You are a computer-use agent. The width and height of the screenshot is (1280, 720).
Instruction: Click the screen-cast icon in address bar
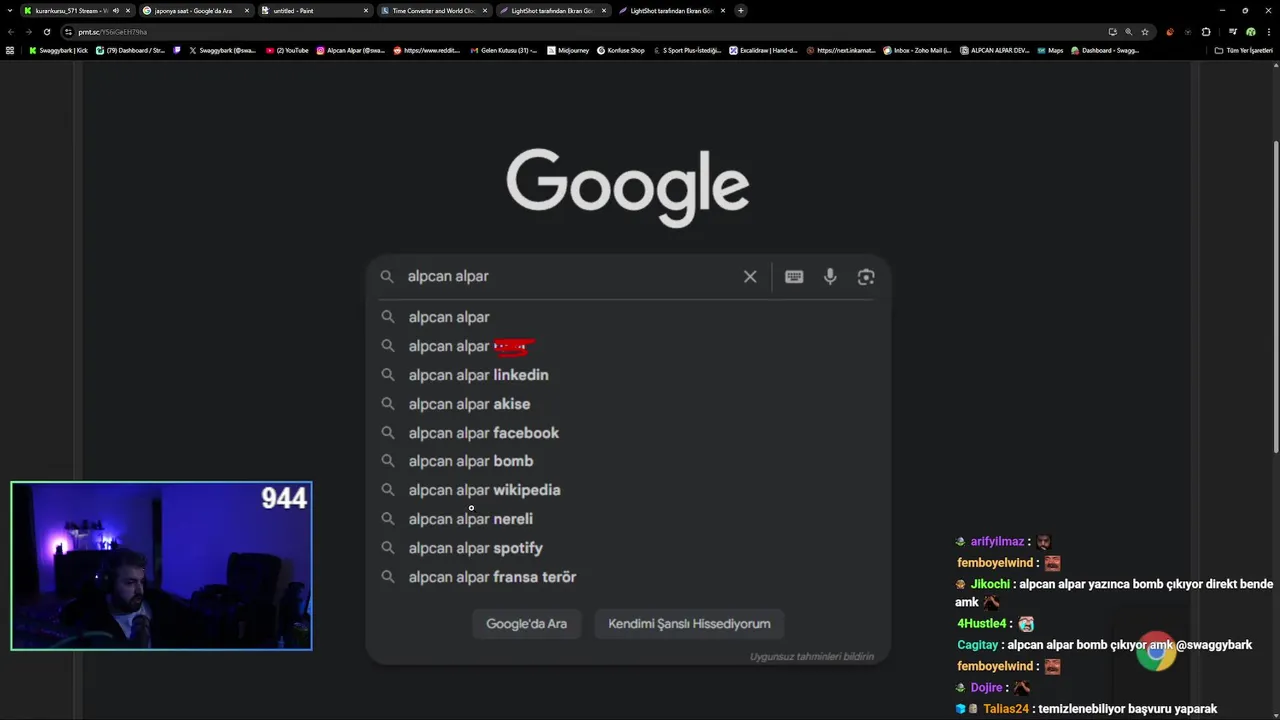(1112, 32)
